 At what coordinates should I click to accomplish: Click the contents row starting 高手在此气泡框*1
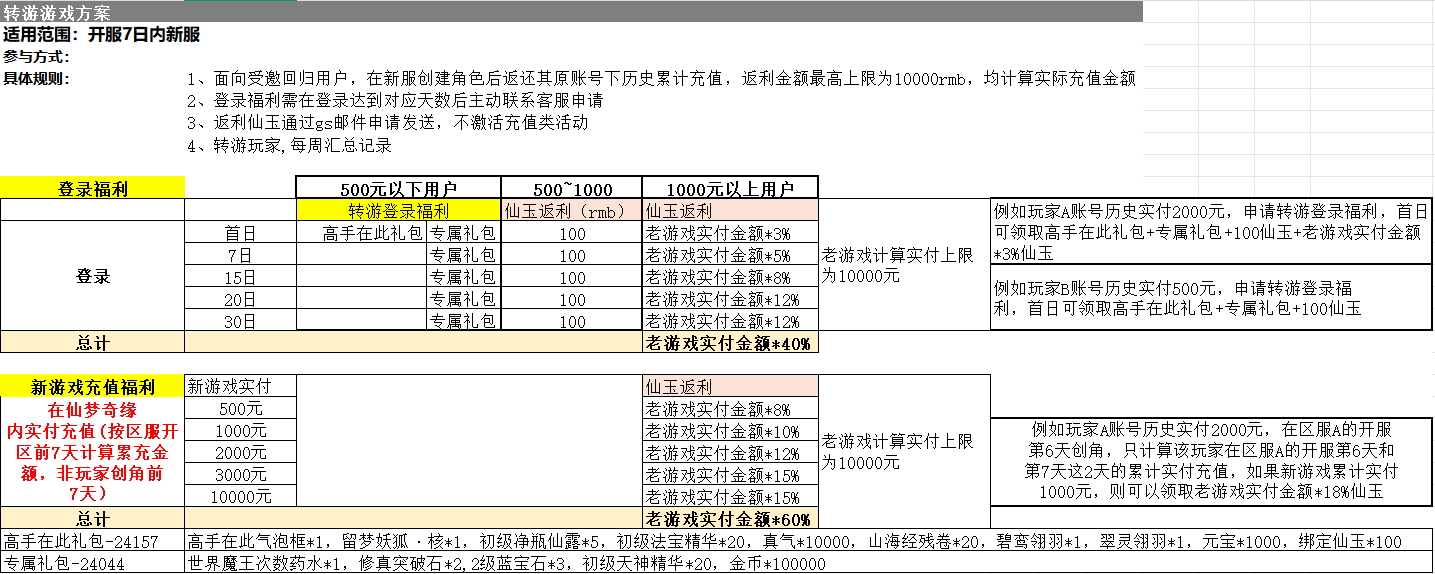[809, 541]
